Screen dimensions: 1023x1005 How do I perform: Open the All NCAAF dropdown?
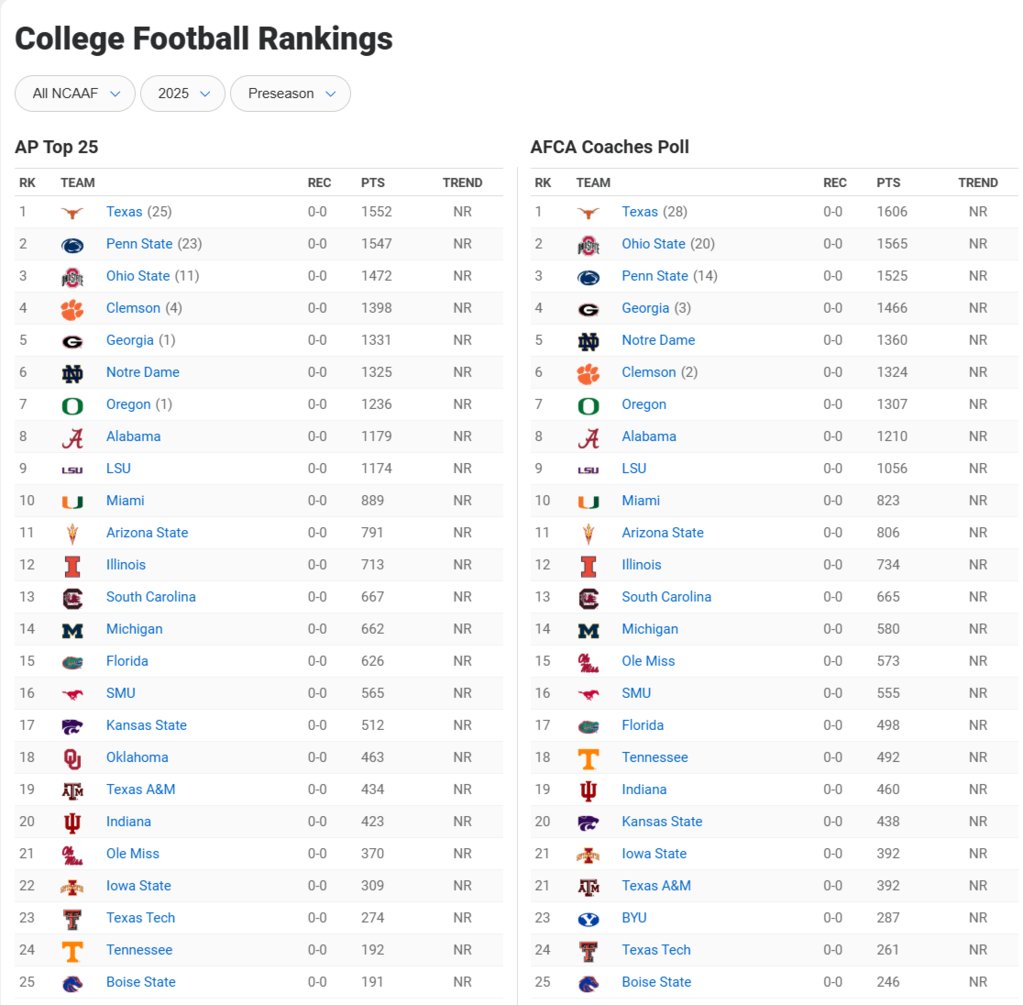75,93
